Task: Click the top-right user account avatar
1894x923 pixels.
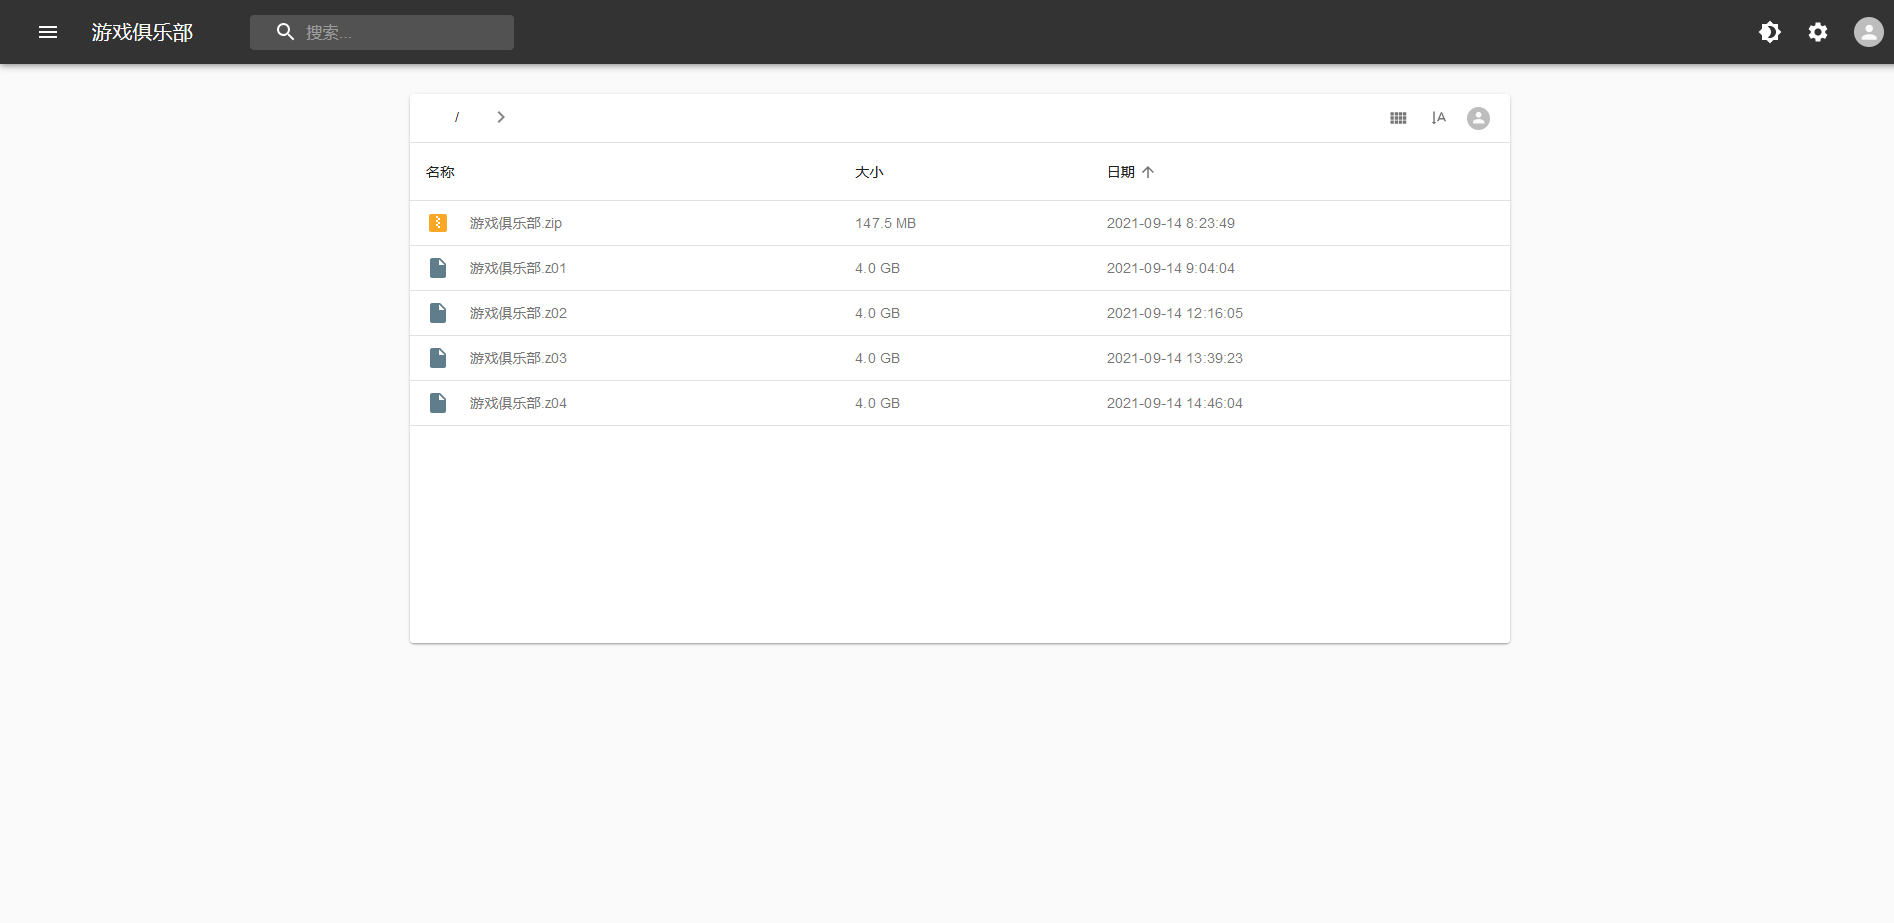Action: point(1867,32)
